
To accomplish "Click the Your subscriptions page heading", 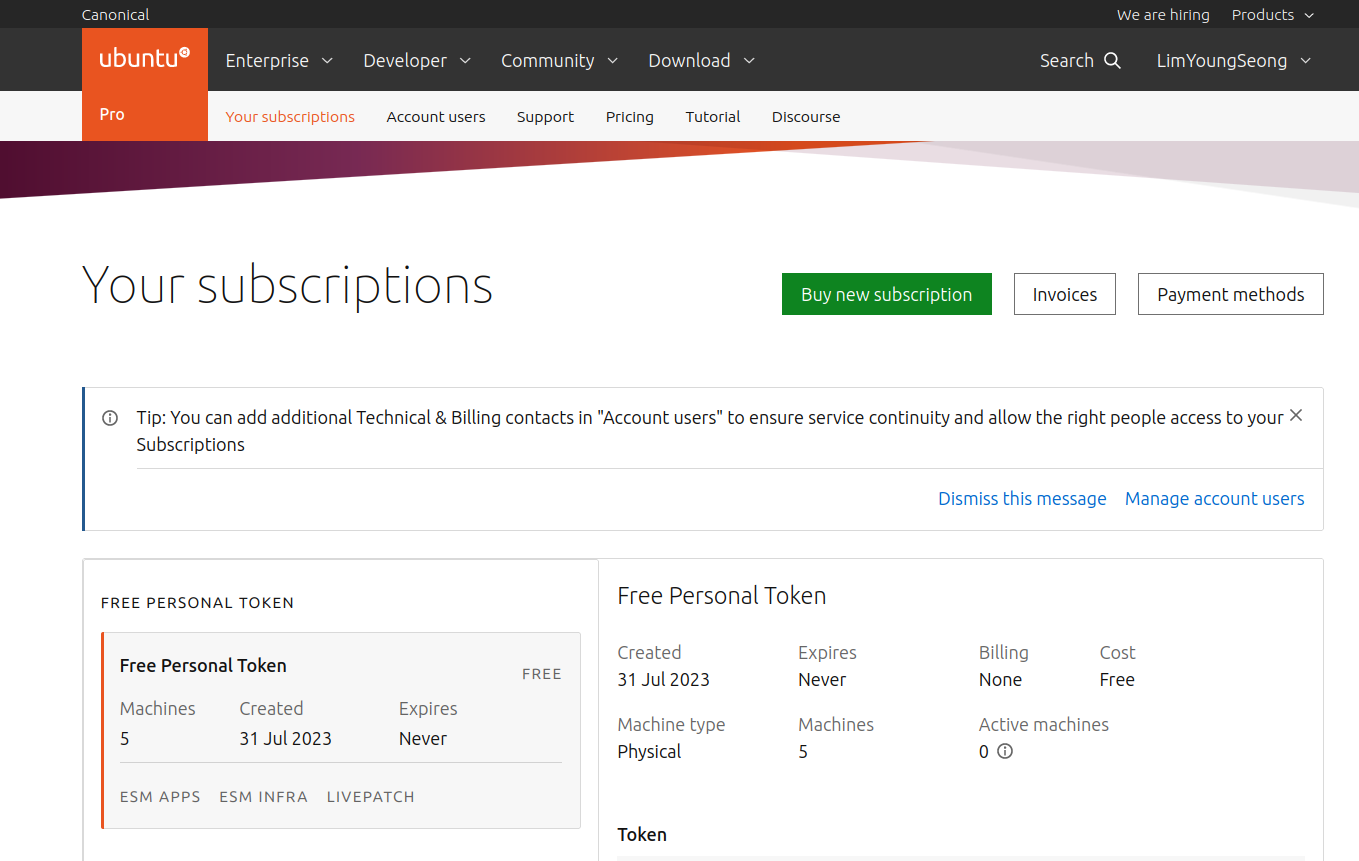I will 287,285.
